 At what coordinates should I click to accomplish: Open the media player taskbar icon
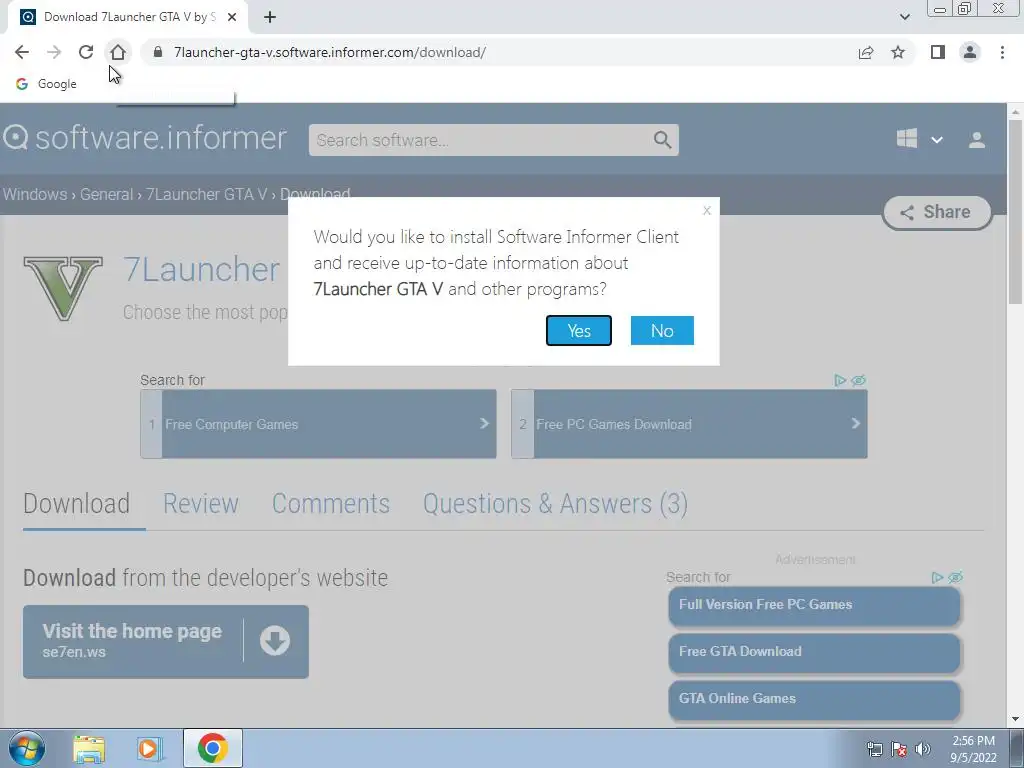pyautogui.click(x=149, y=748)
